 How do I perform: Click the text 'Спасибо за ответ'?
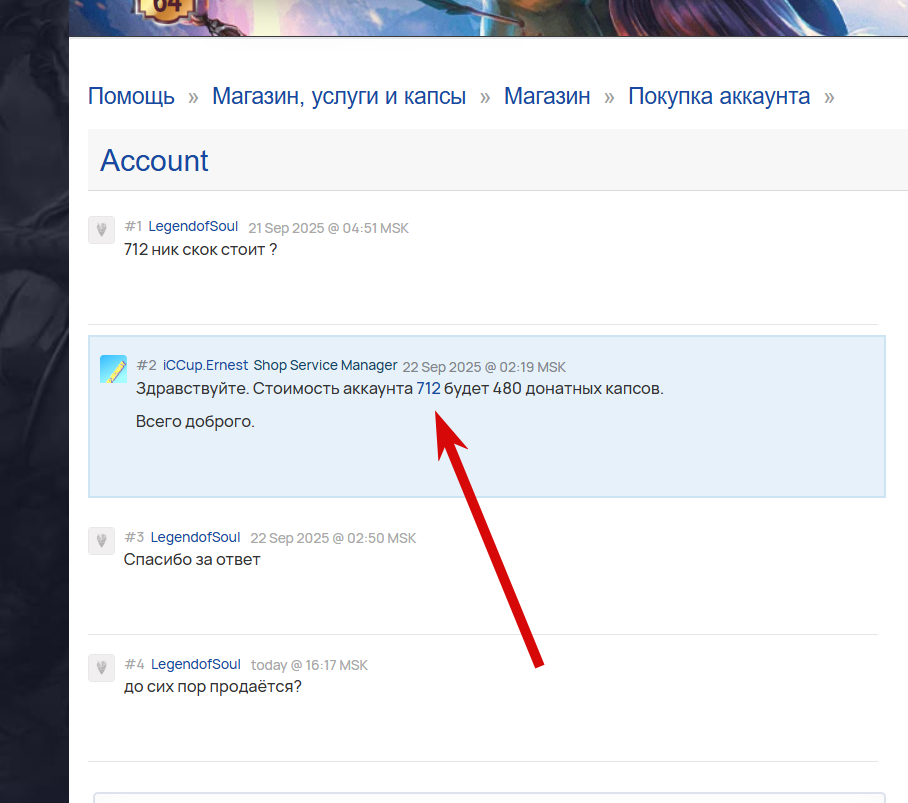pos(192,560)
